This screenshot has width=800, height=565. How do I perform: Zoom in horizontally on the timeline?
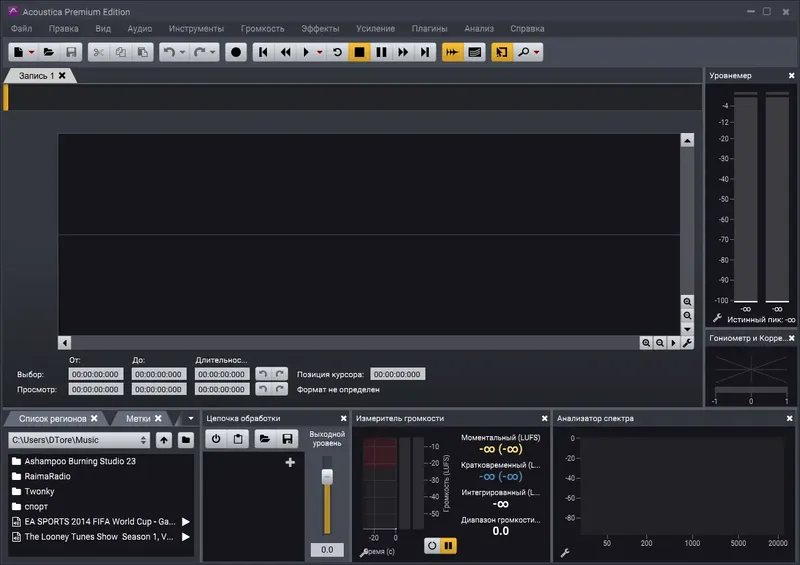point(646,343)
